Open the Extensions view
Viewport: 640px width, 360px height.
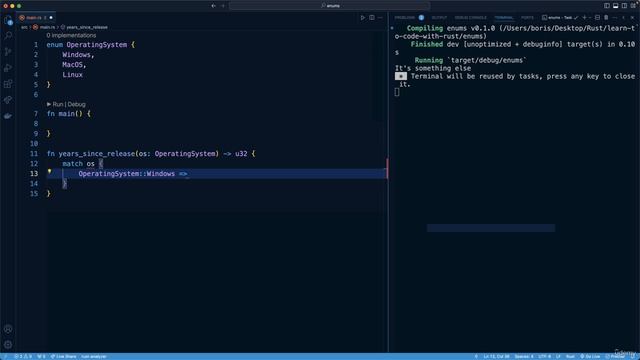click(8, 84)
